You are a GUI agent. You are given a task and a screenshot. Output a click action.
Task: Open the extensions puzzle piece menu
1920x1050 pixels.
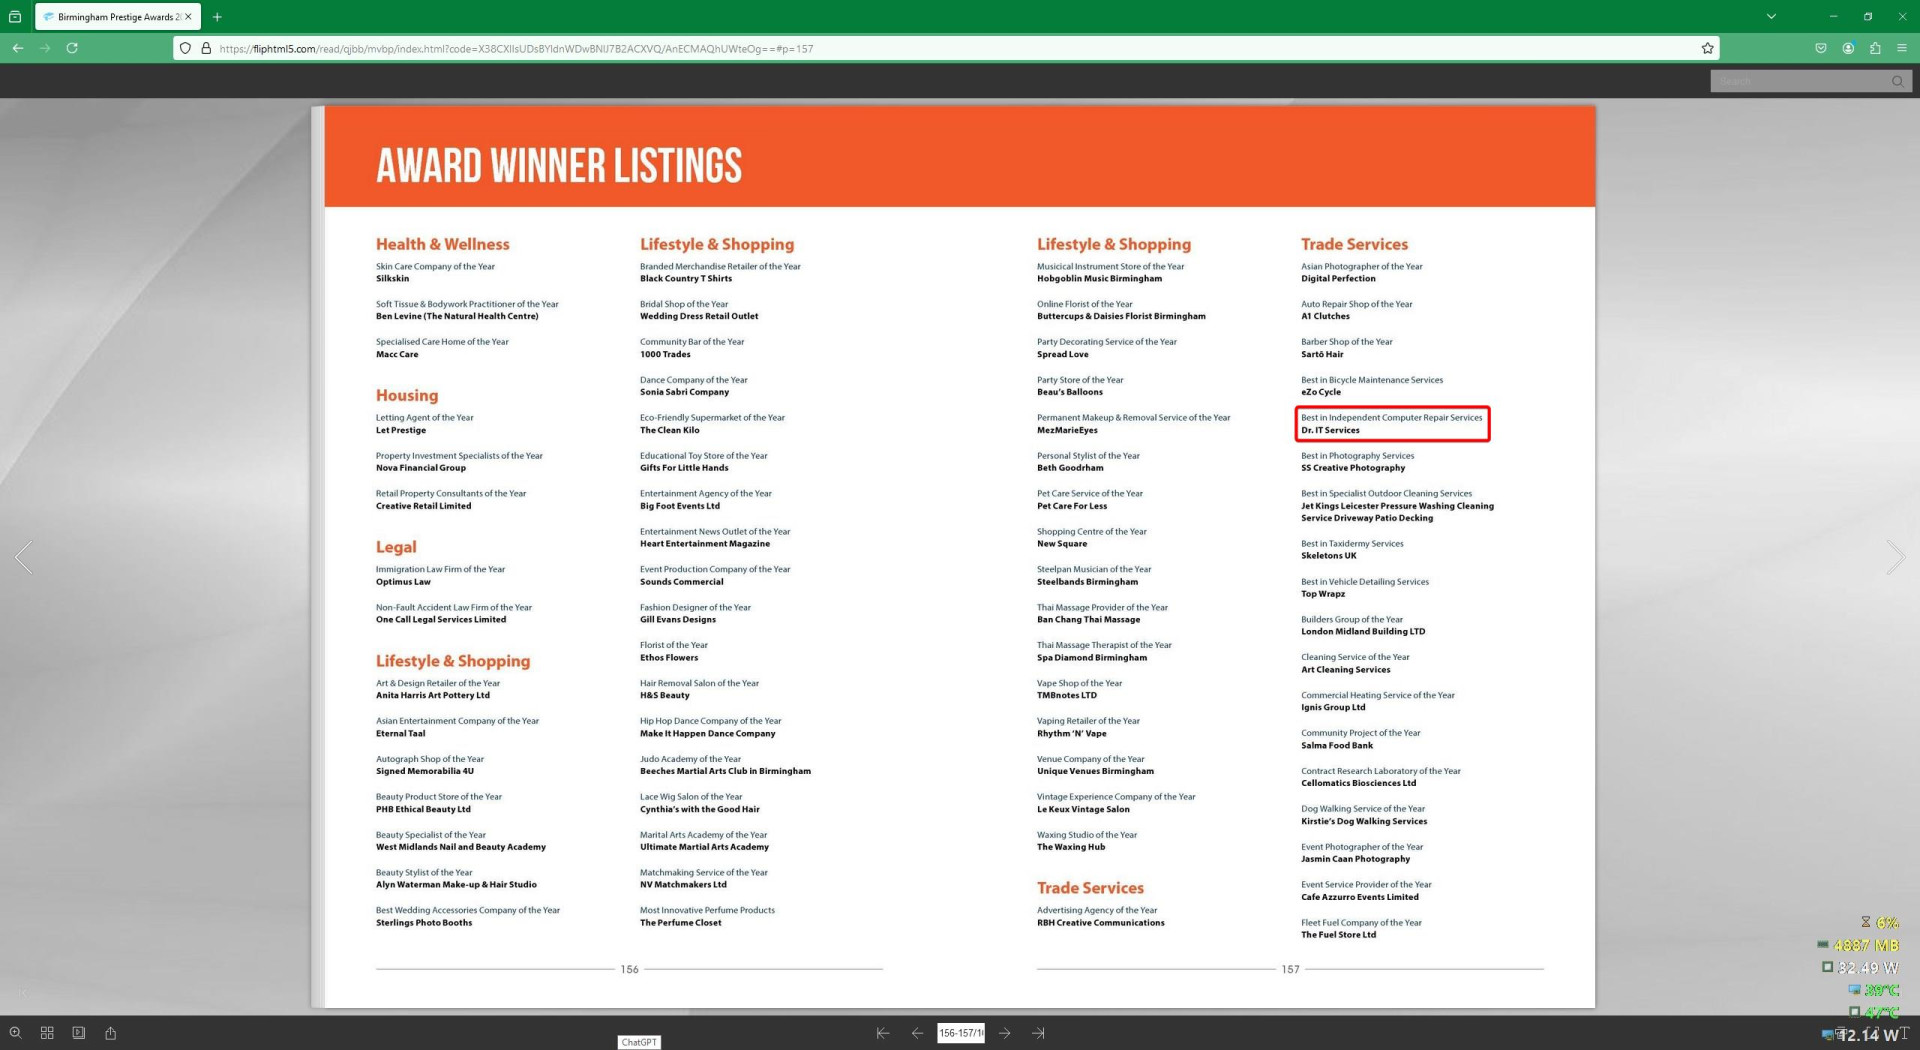point(1874,48)
